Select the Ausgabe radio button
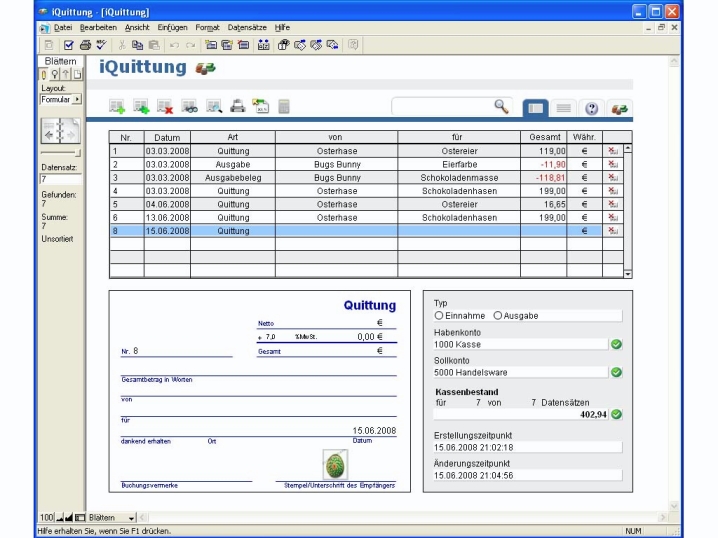 499,316
